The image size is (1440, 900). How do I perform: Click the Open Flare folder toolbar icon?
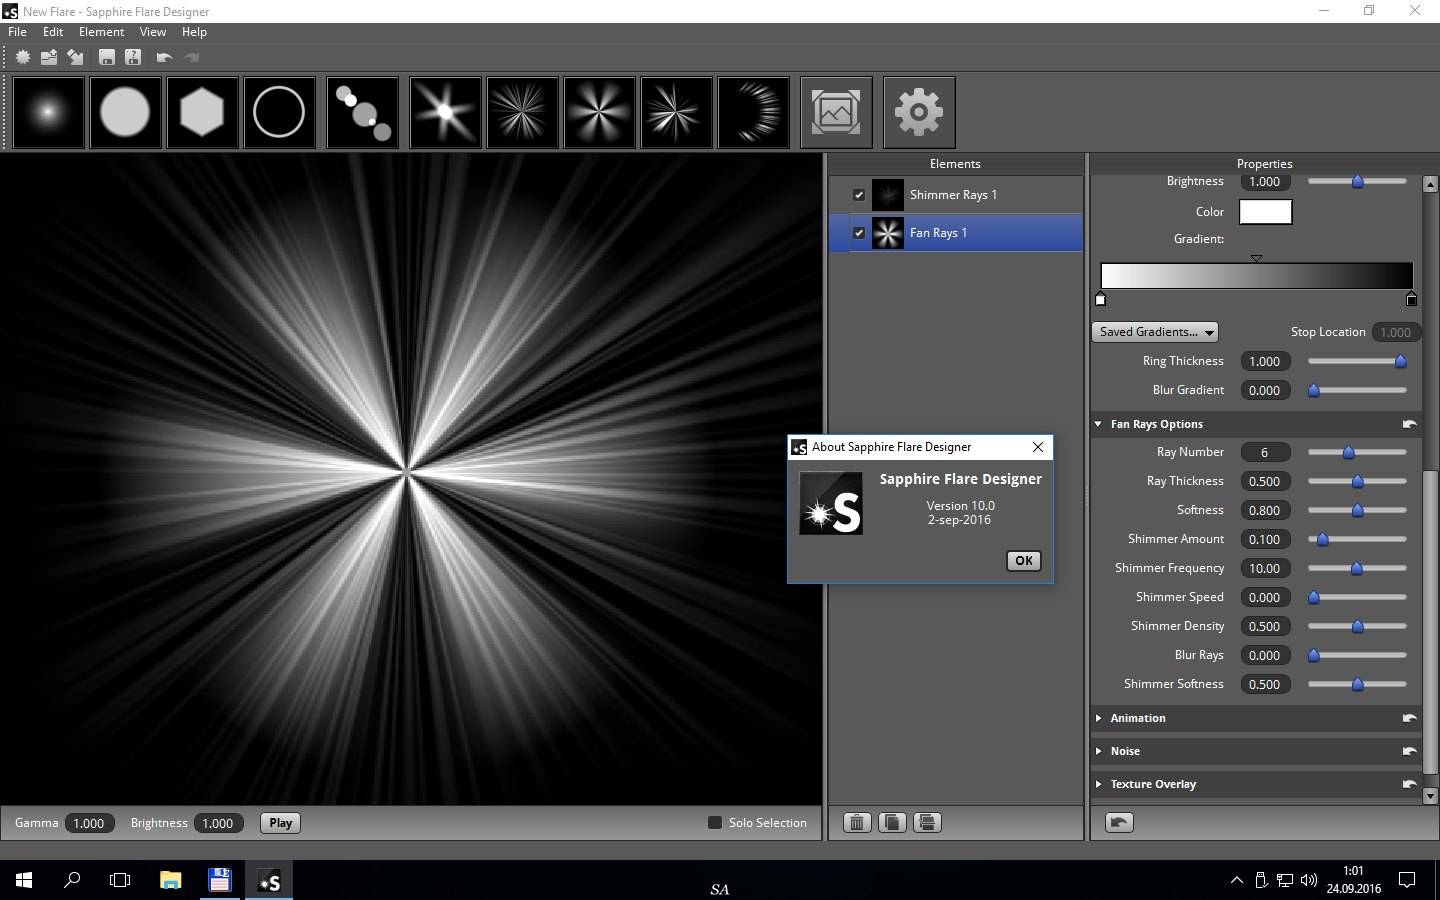(48, 57)
